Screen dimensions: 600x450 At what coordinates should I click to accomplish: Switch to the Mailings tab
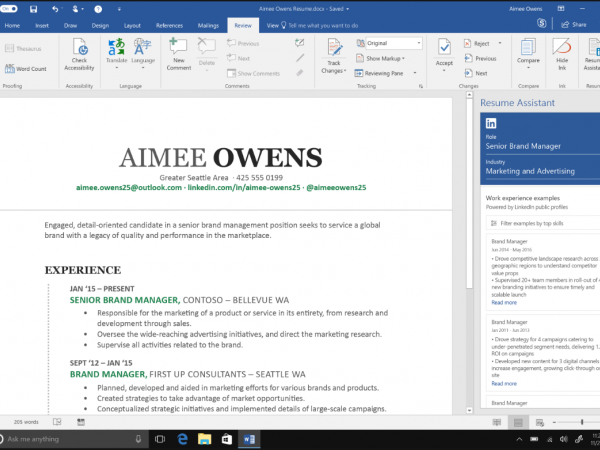(208, 26)
